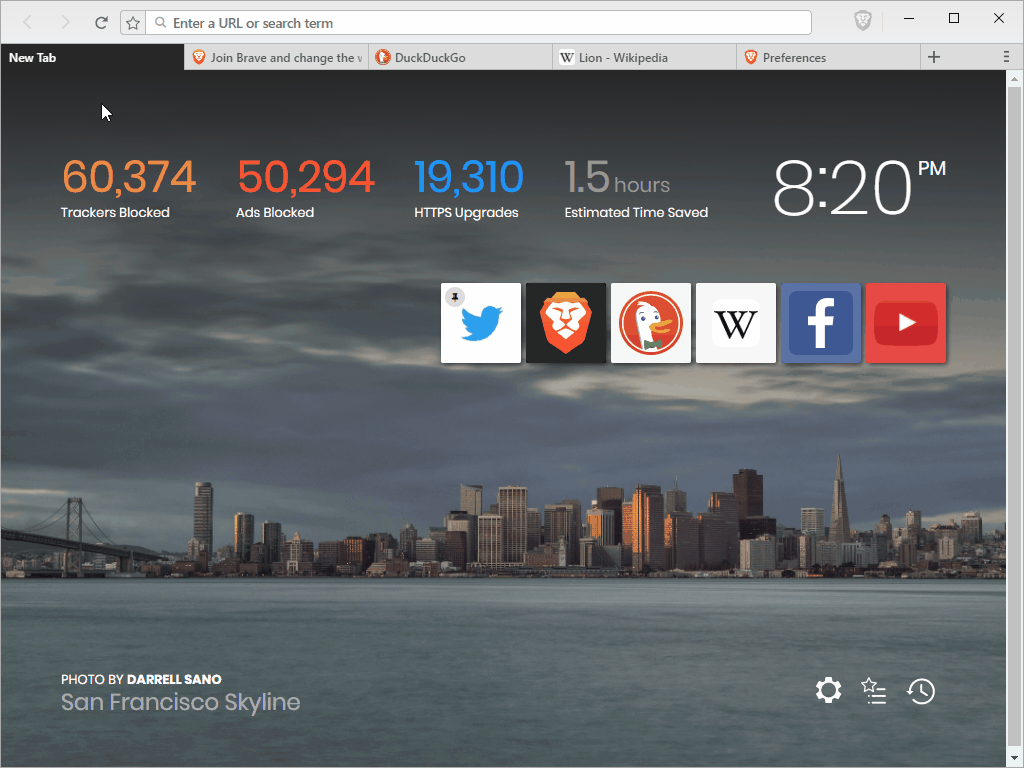Unpin the Twitter tile via pin icon
This screenshot has width=1024, height=768.
click(455, 297)
